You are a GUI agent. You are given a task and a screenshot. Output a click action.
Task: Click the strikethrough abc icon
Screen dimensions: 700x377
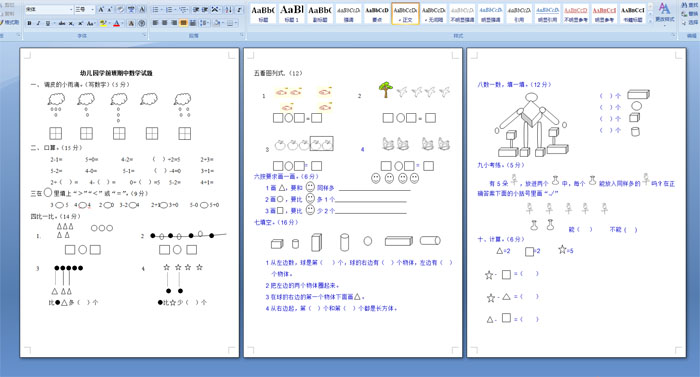[62, 23]
